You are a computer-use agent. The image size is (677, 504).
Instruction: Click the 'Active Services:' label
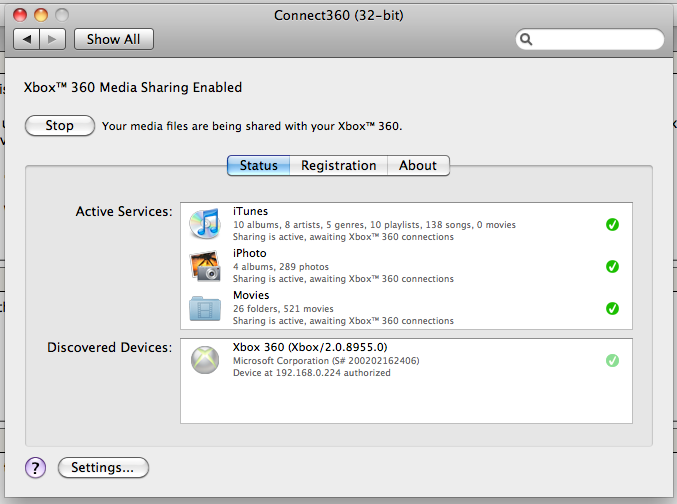click(124, 211)
